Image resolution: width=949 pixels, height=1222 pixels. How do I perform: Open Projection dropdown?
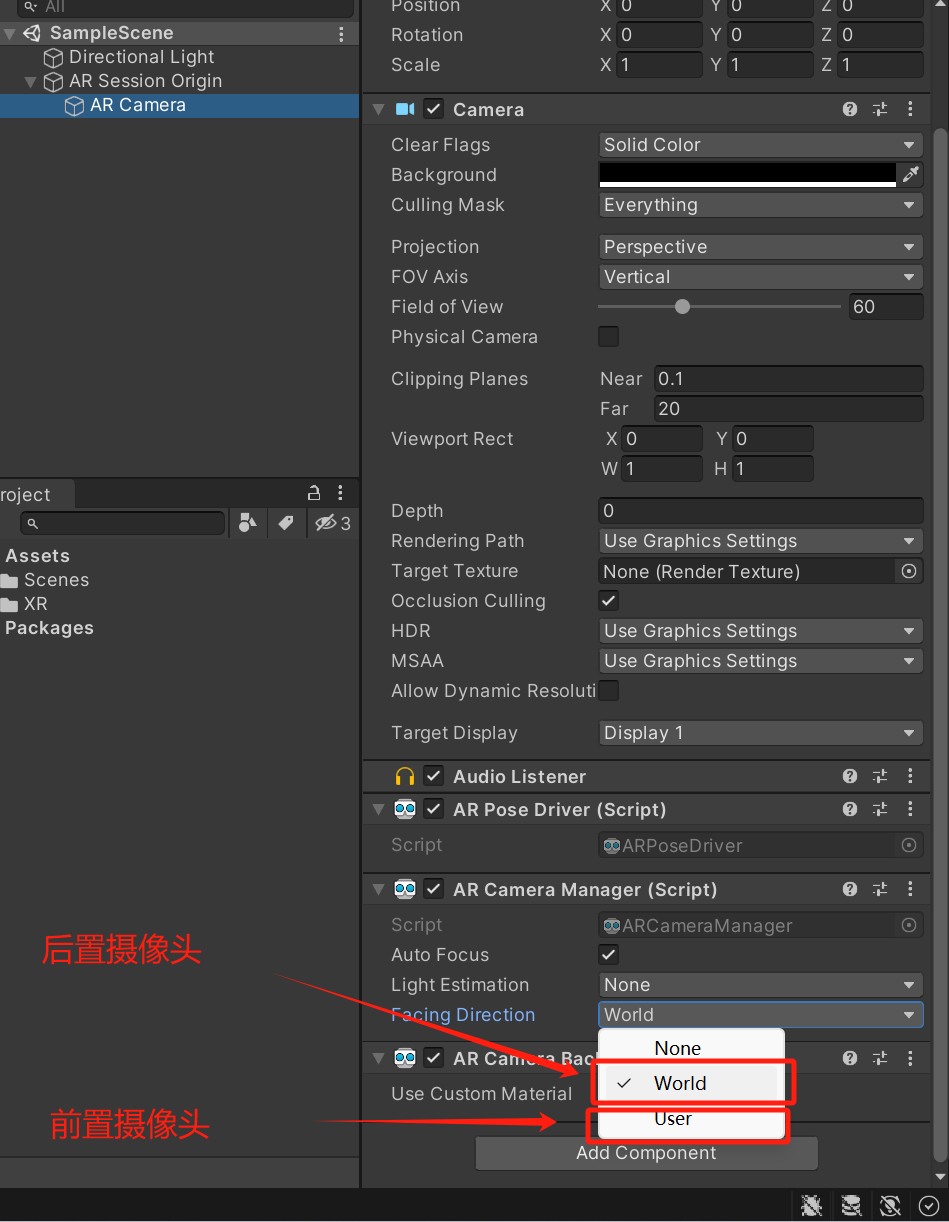pos(760,247)
